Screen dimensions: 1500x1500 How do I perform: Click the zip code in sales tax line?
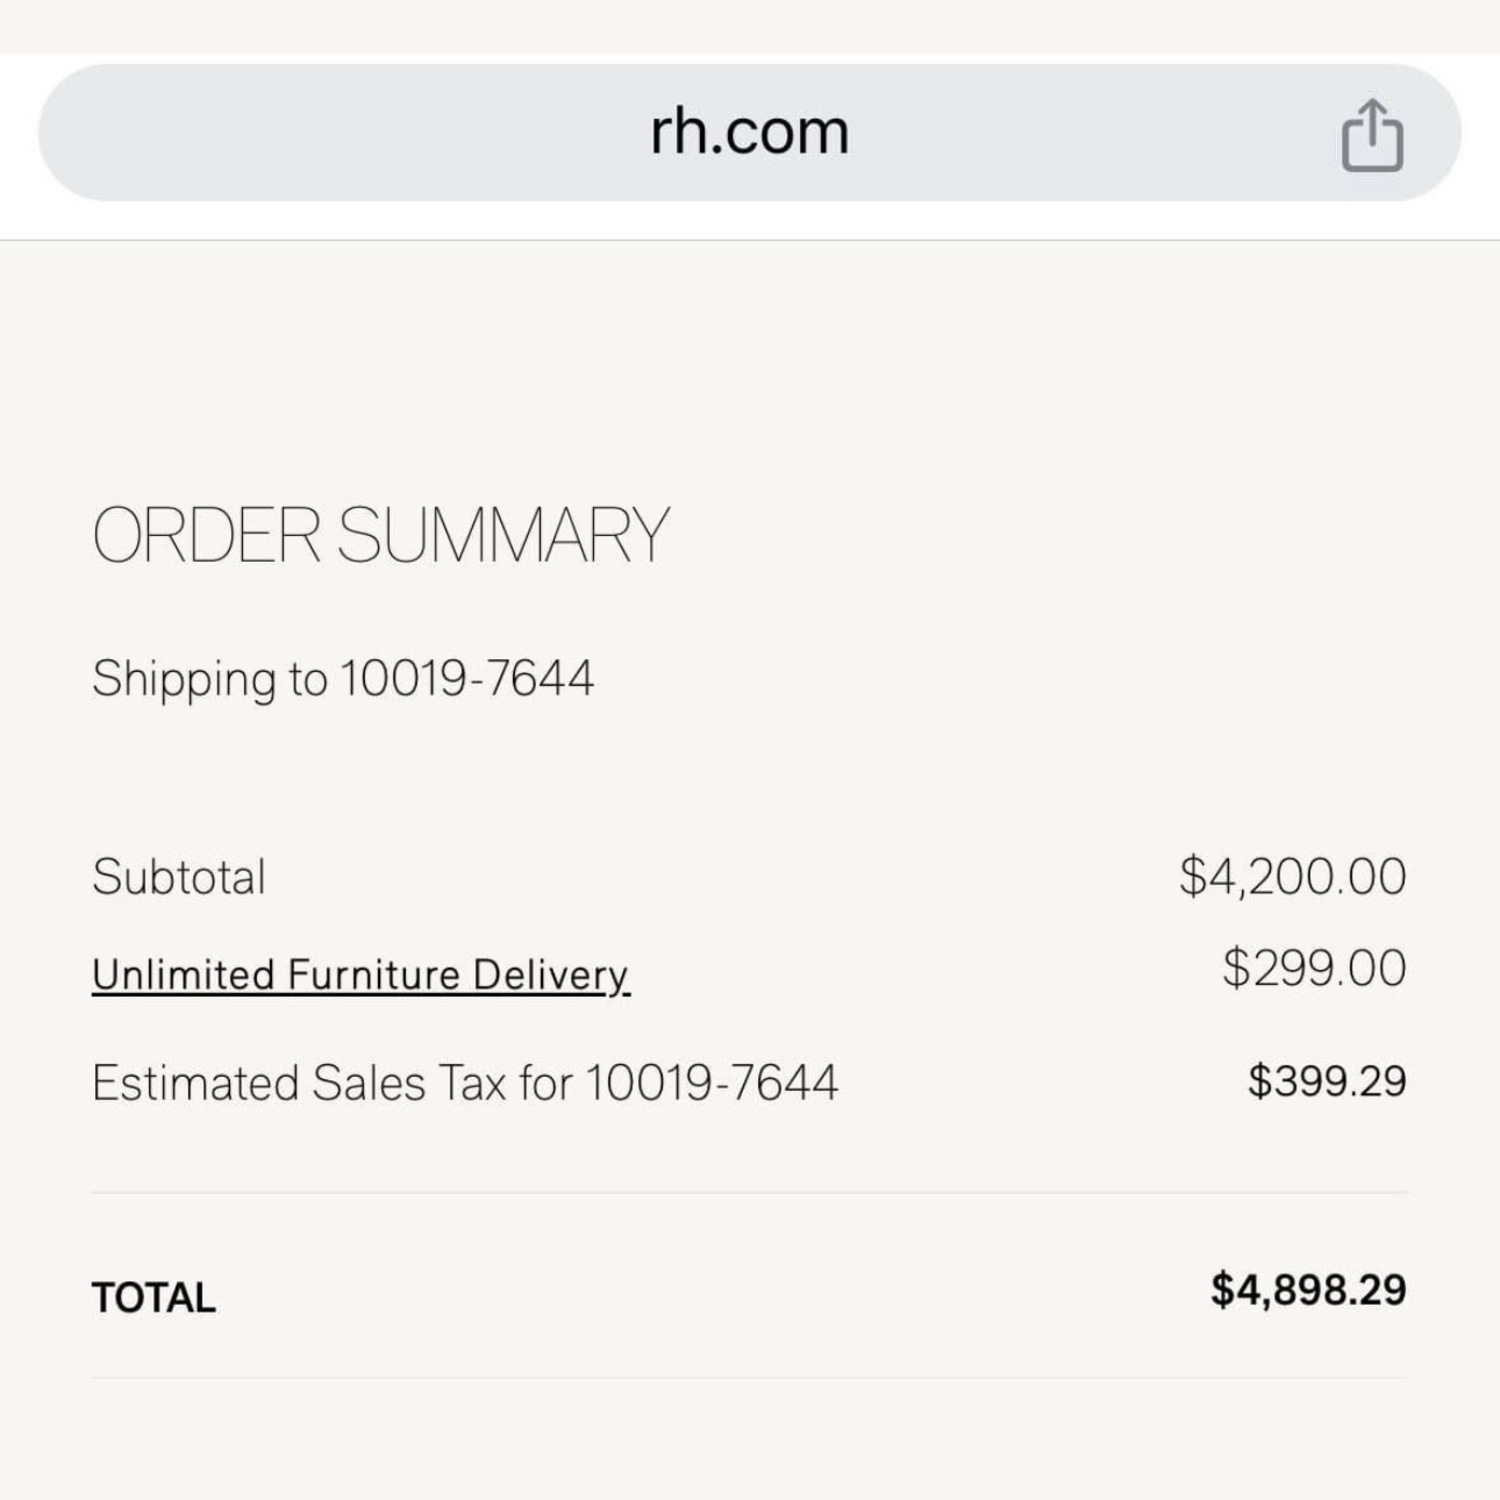tap(711, 1083)
